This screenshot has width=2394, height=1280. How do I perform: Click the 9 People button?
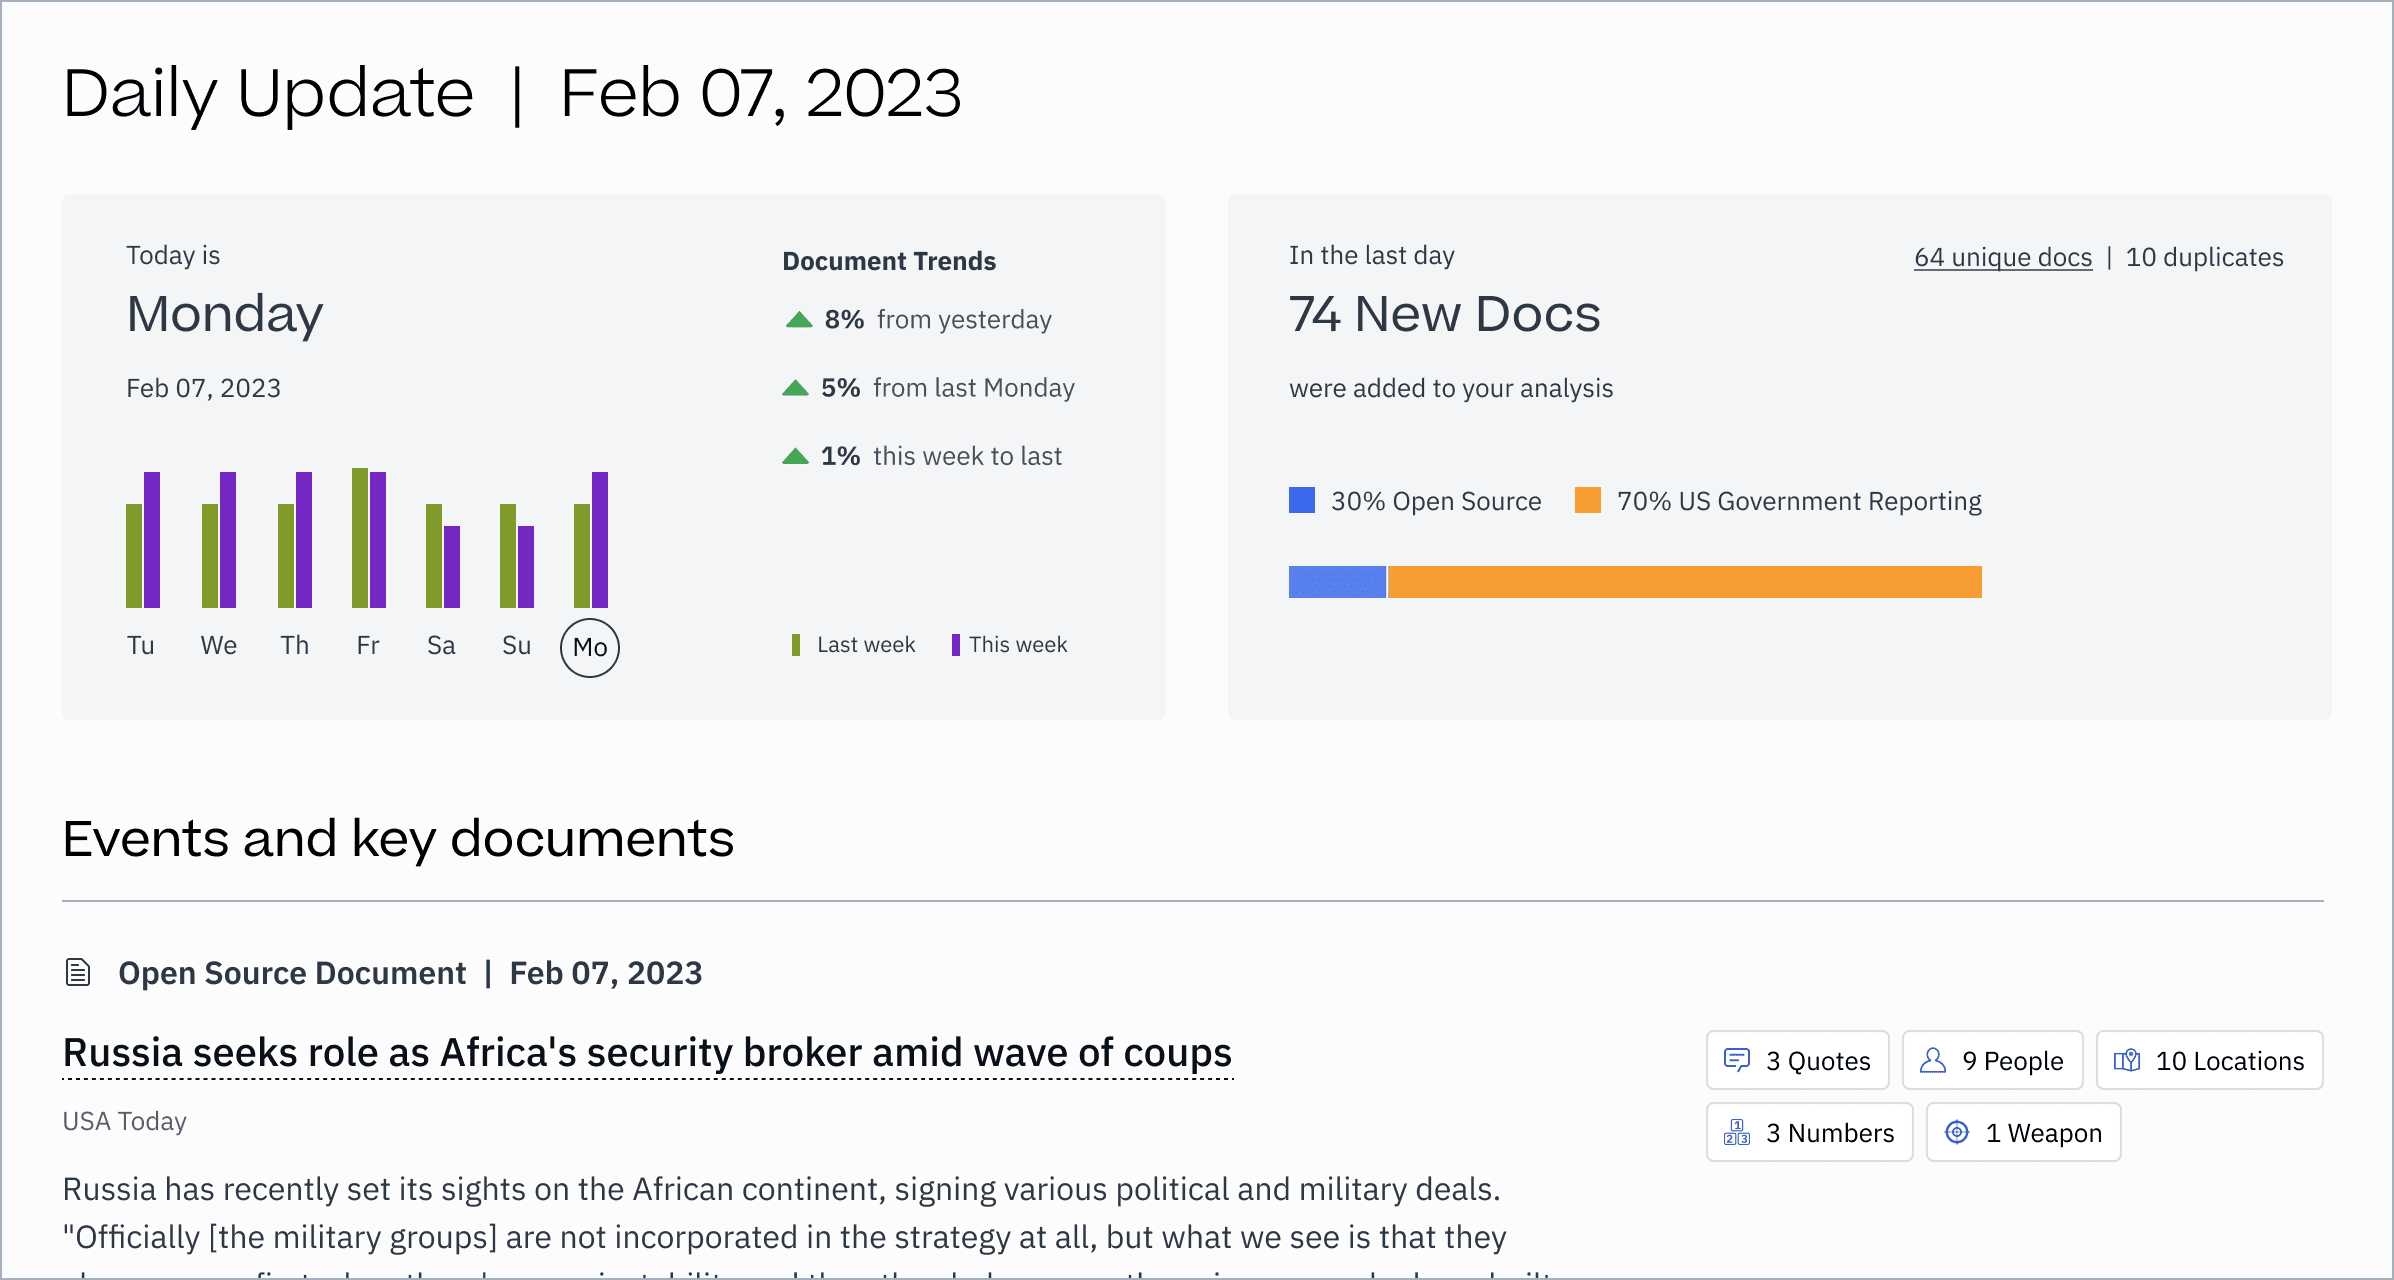click(1992, 1060)
